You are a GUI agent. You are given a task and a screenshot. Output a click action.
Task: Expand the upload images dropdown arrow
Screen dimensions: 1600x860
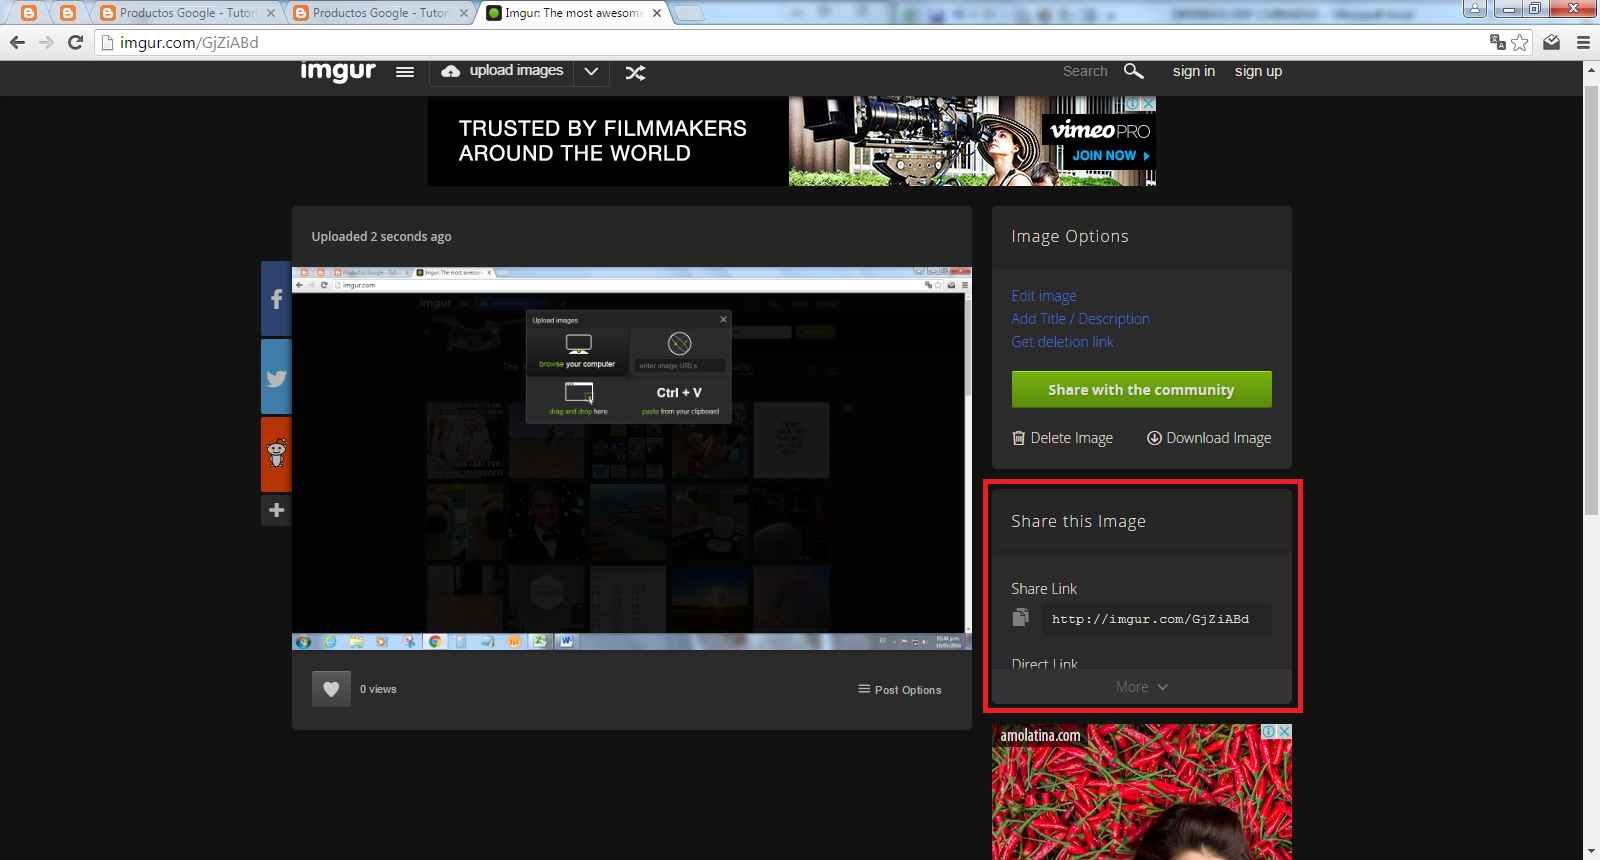(591, 72)
